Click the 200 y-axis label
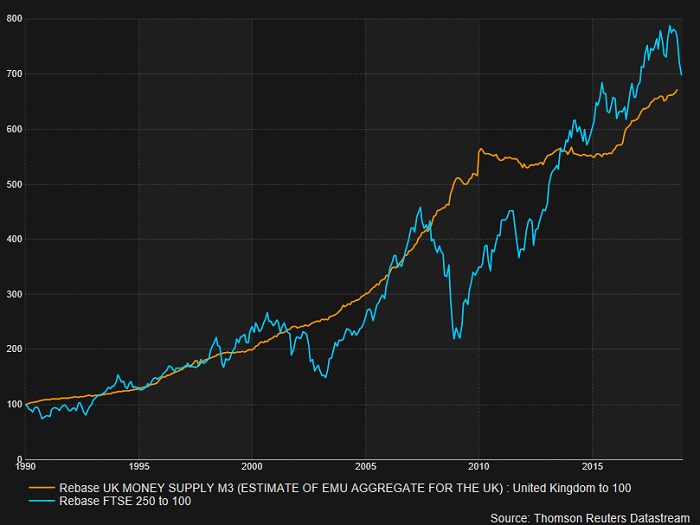Screen dimensions: 700x525 (14, 349)
